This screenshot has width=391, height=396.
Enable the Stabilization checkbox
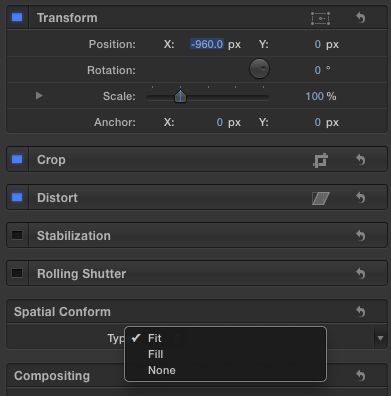tap(17, 235)
